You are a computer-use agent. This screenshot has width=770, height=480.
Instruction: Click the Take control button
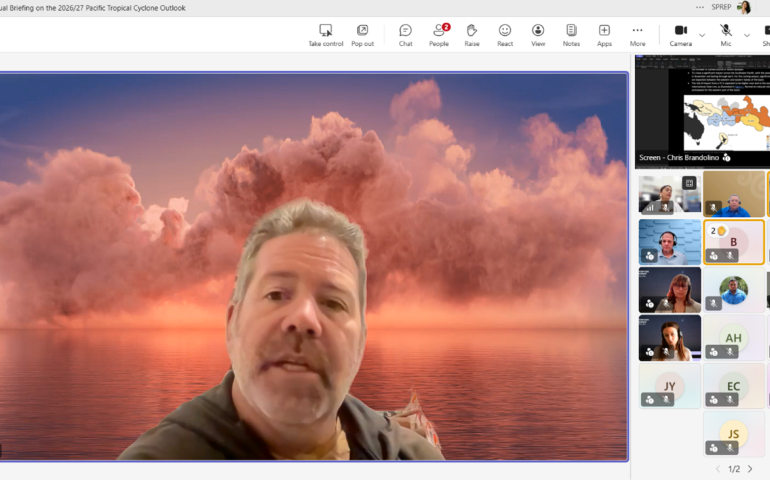[326, 35]
